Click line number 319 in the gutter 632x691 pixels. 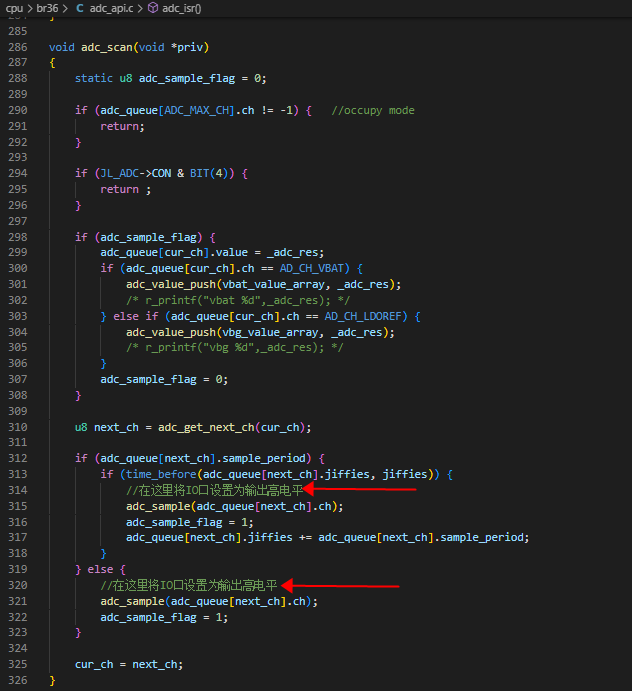(18, 569)
